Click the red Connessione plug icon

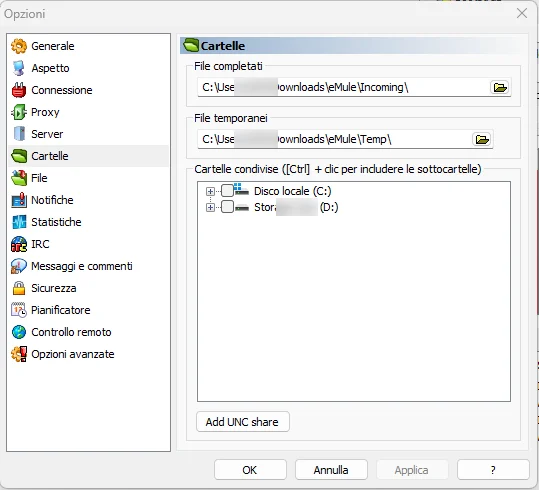pyautogui.click(x=19, y=90)
